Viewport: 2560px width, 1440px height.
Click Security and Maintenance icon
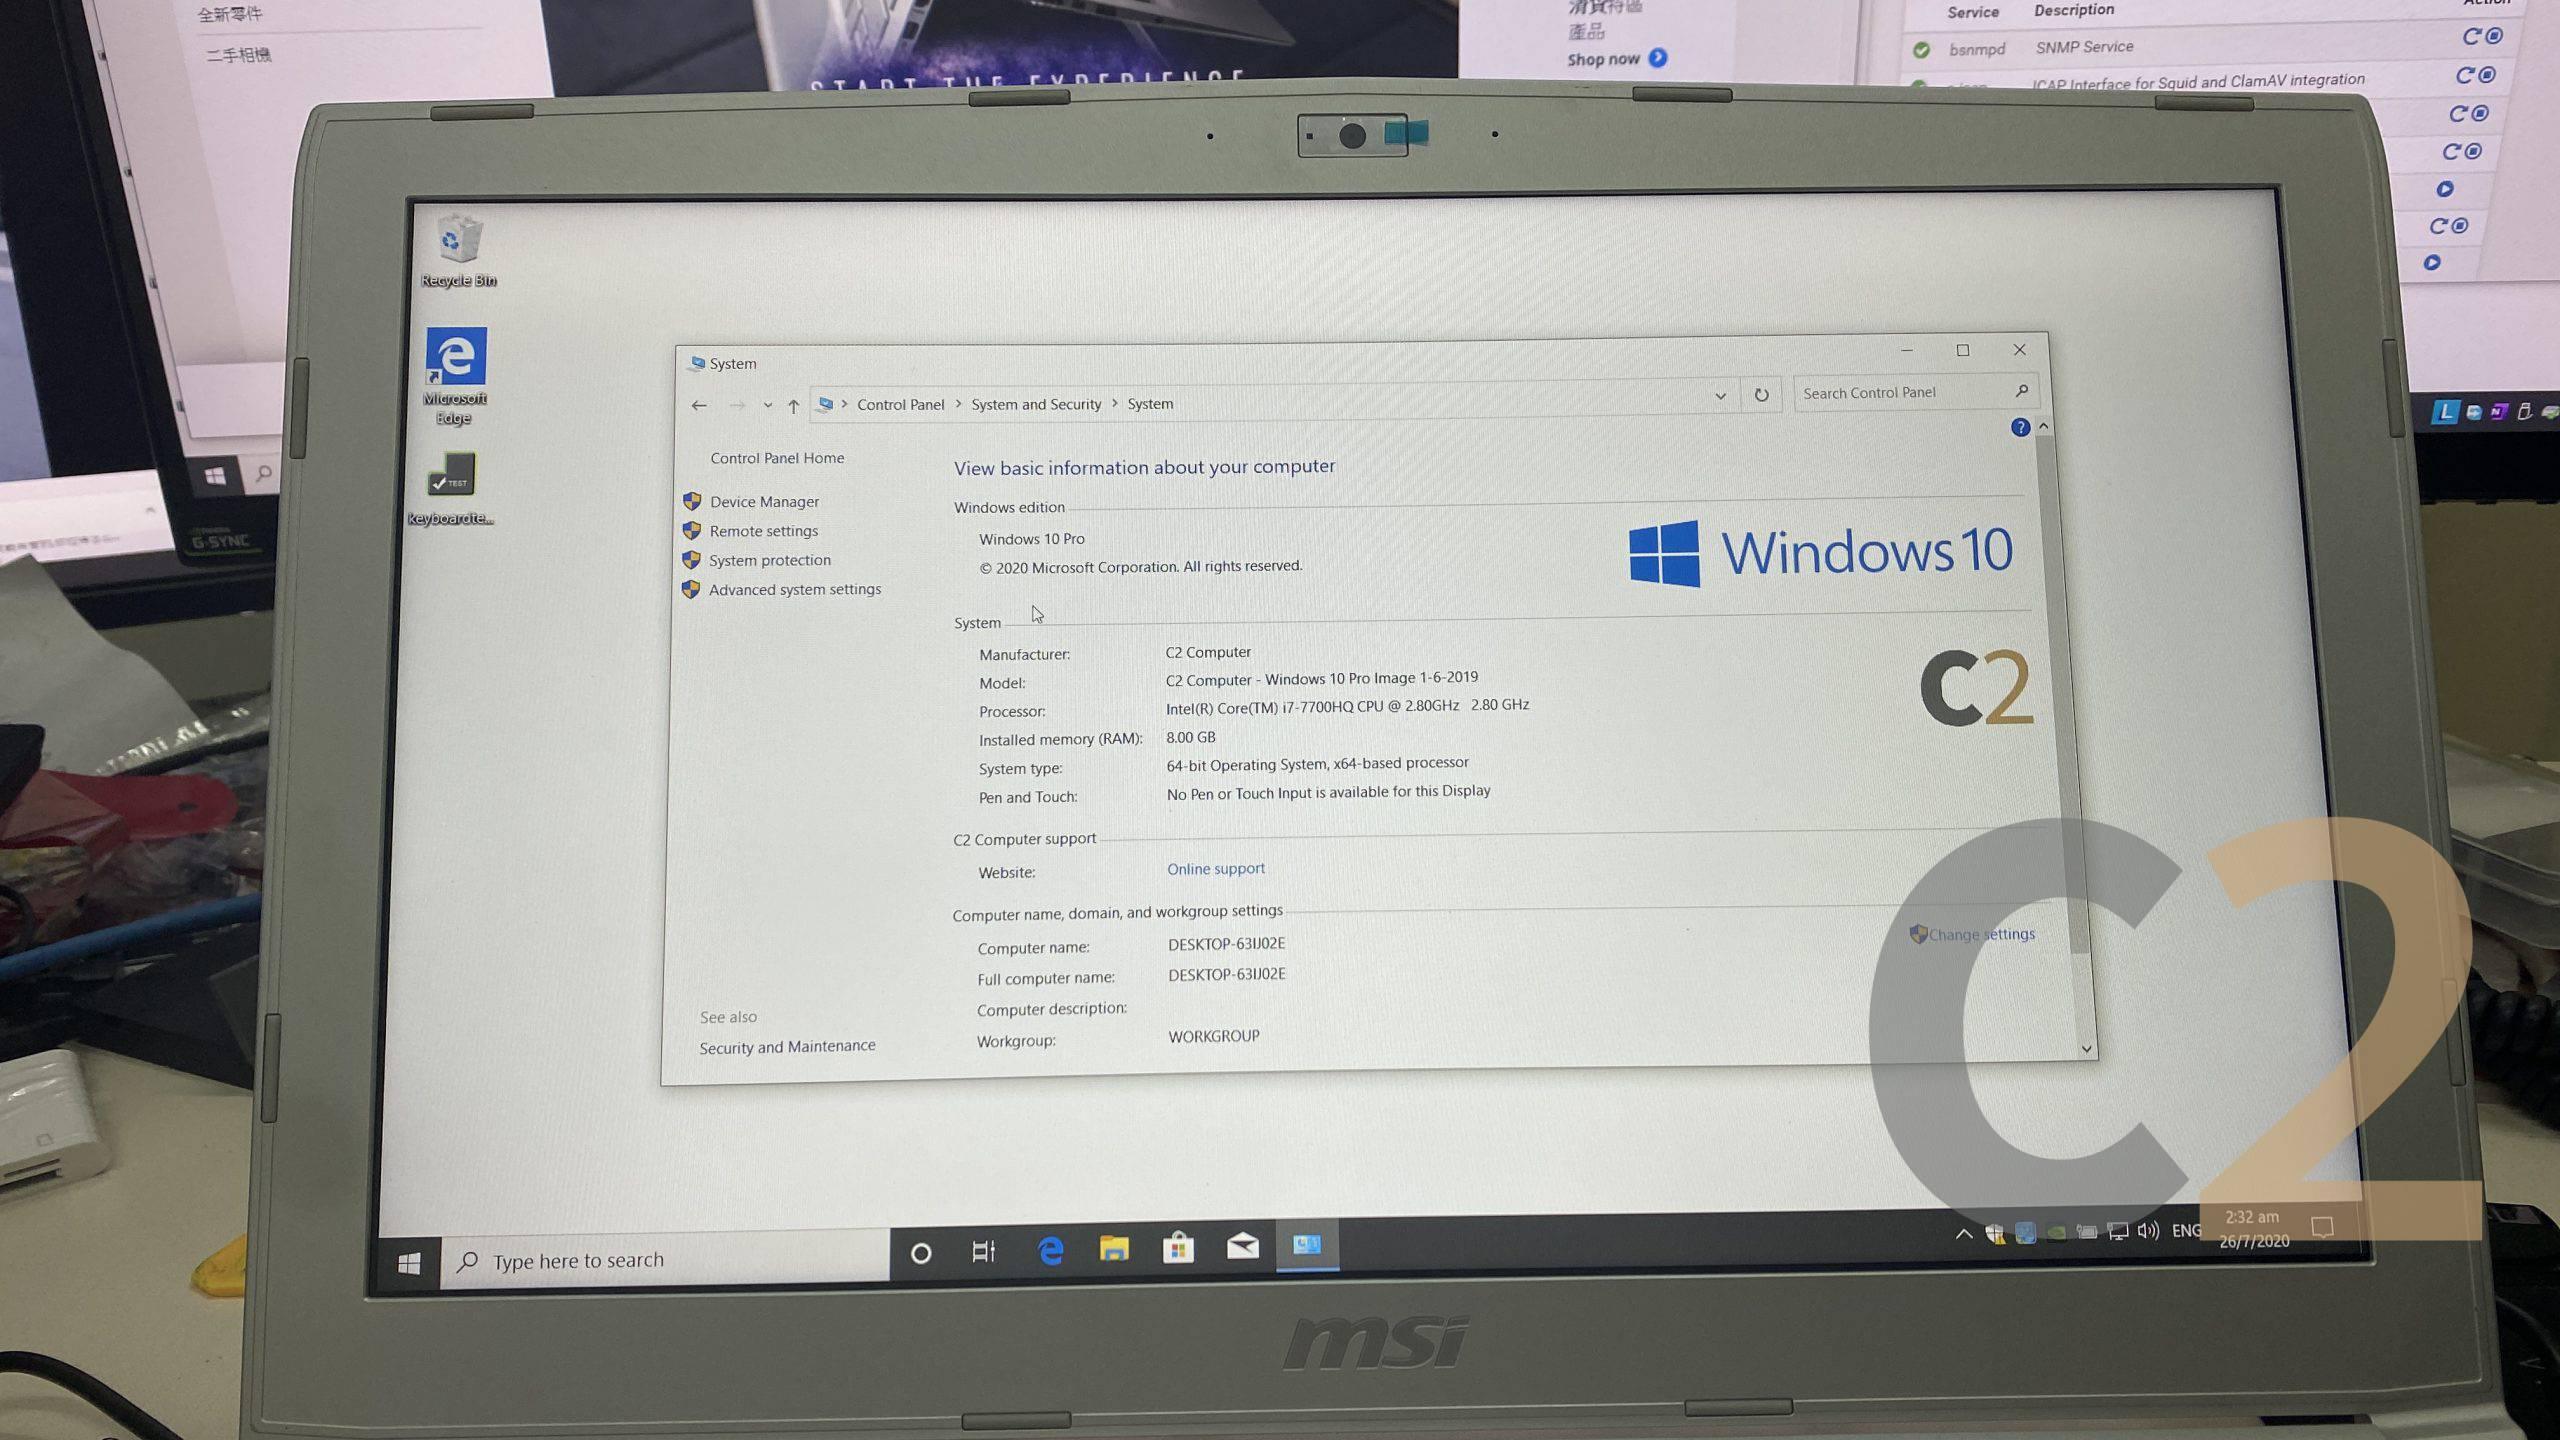point(788,1046)
